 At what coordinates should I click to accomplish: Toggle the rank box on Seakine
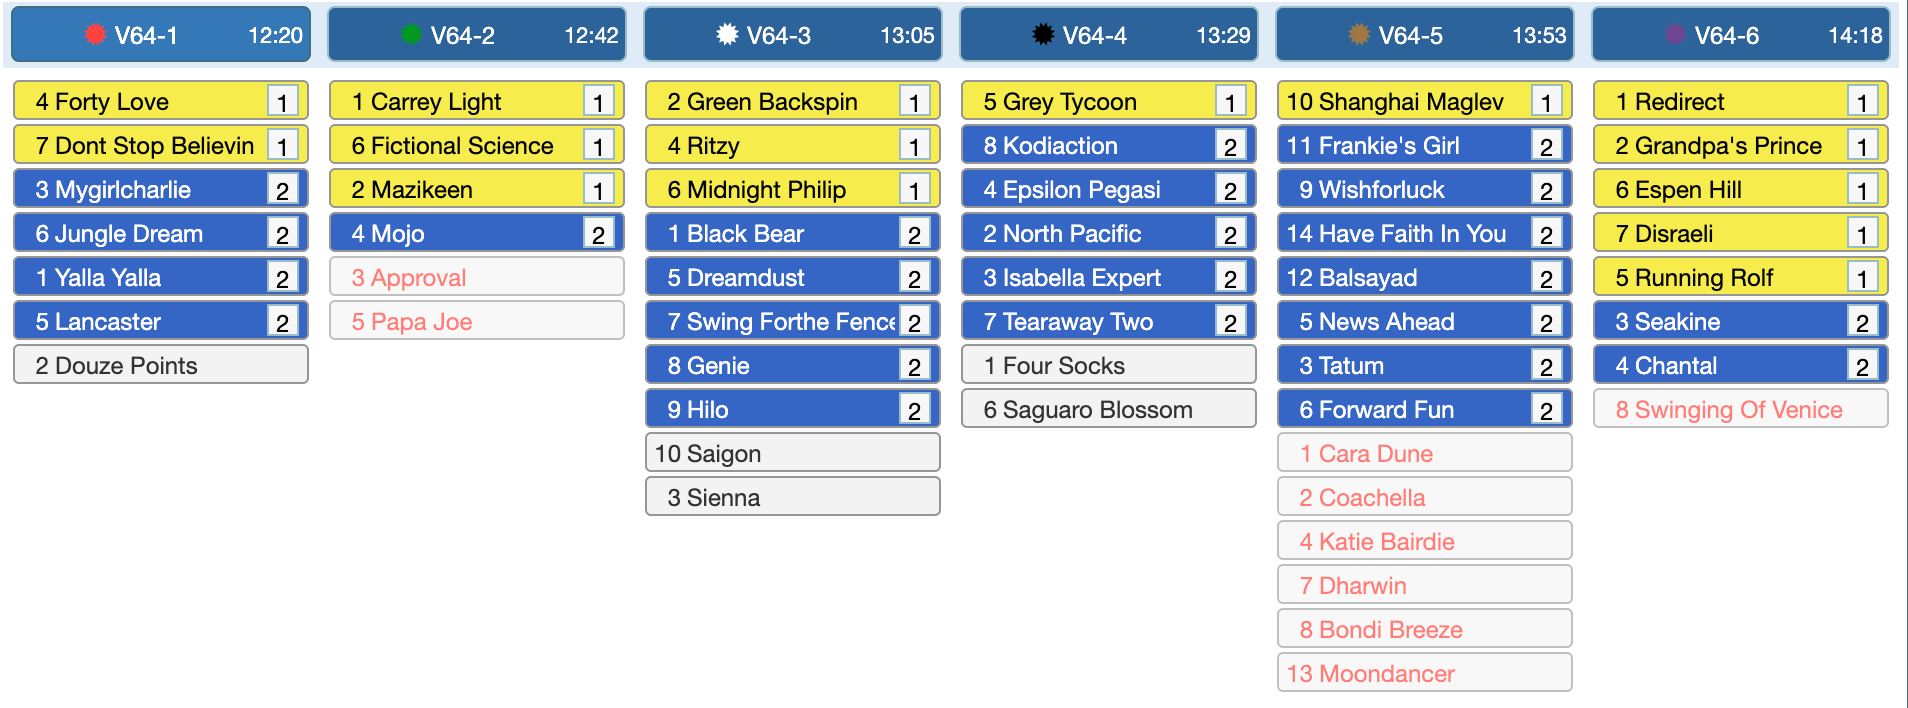click(1863, 321)
